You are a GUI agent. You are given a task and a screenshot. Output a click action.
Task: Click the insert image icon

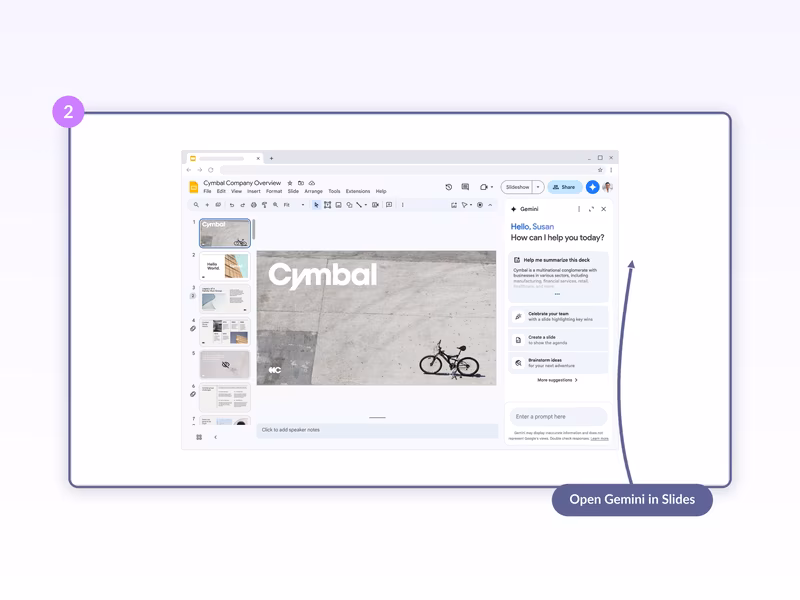(338, 205)
